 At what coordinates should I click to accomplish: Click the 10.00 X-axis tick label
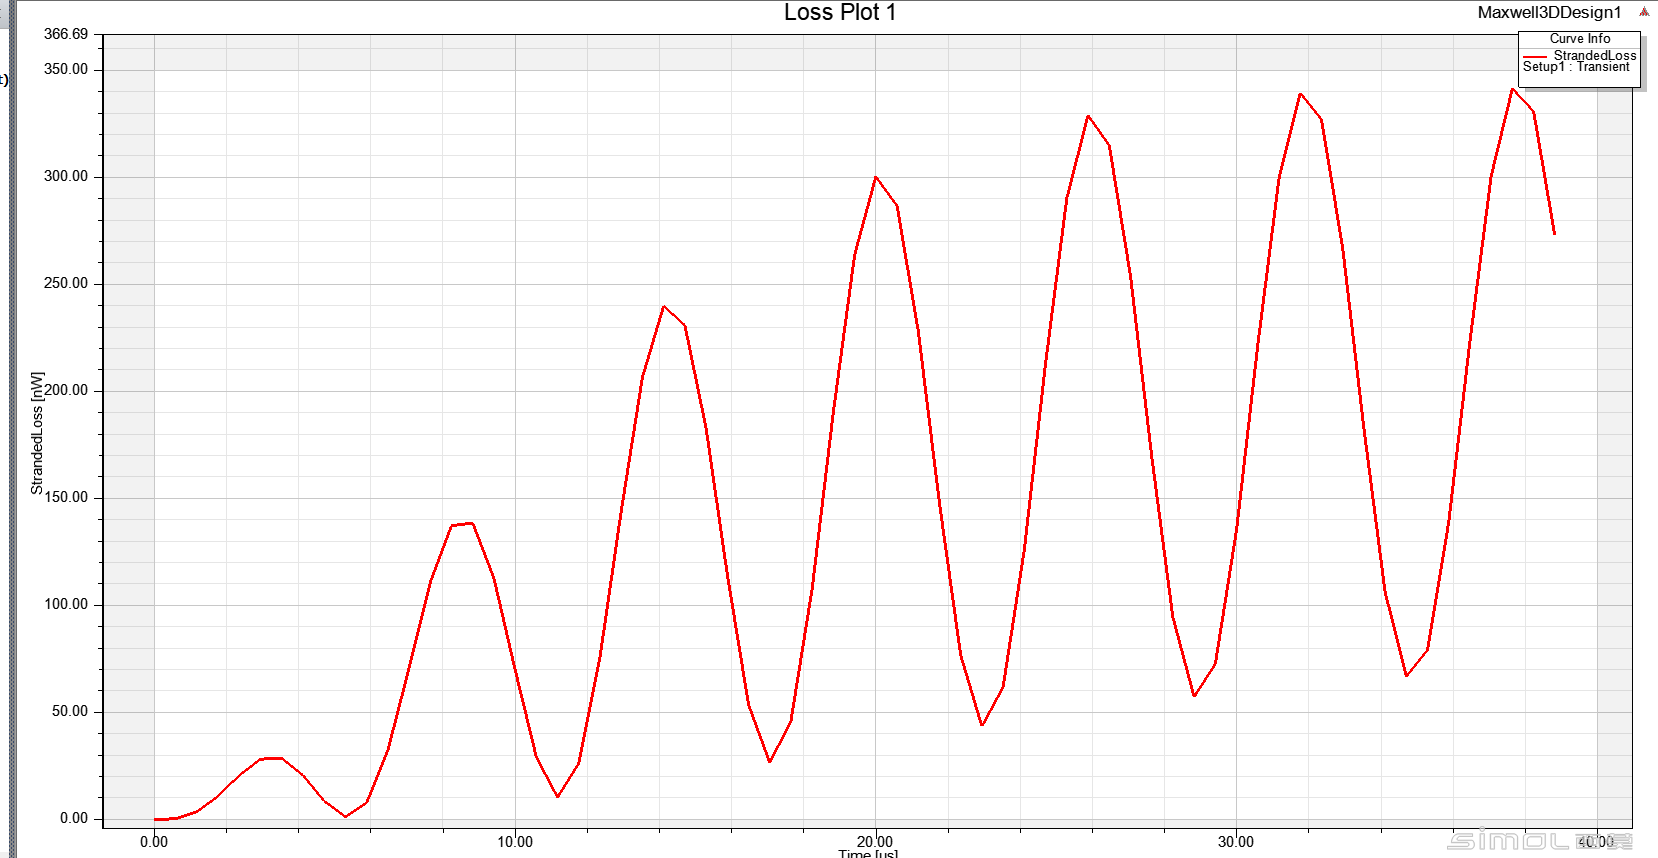point(515,842)
